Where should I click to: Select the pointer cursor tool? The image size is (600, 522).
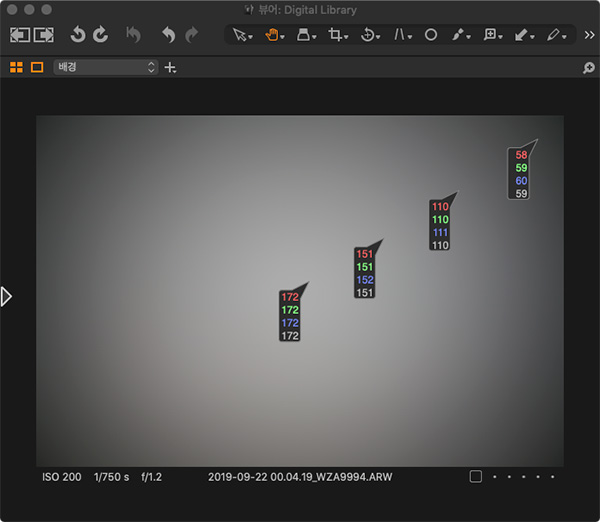click(240, 35)
